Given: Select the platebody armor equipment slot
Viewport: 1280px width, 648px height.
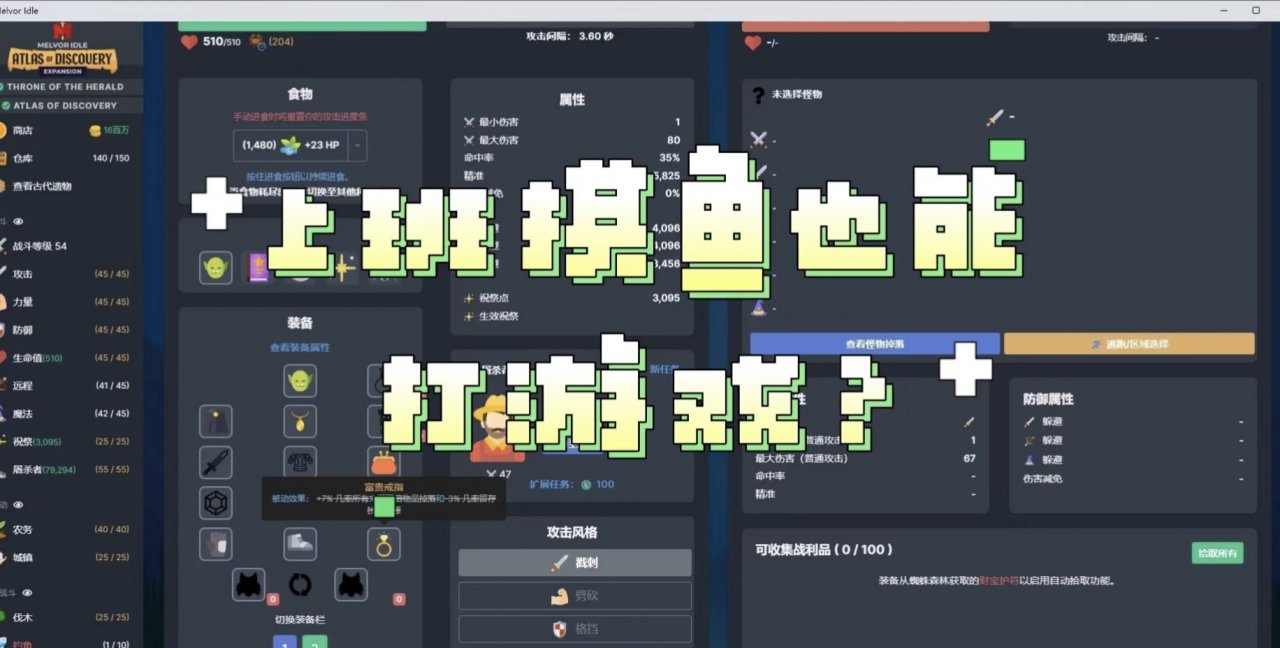Looking at the screenshot, I should (x=300, y=463).
